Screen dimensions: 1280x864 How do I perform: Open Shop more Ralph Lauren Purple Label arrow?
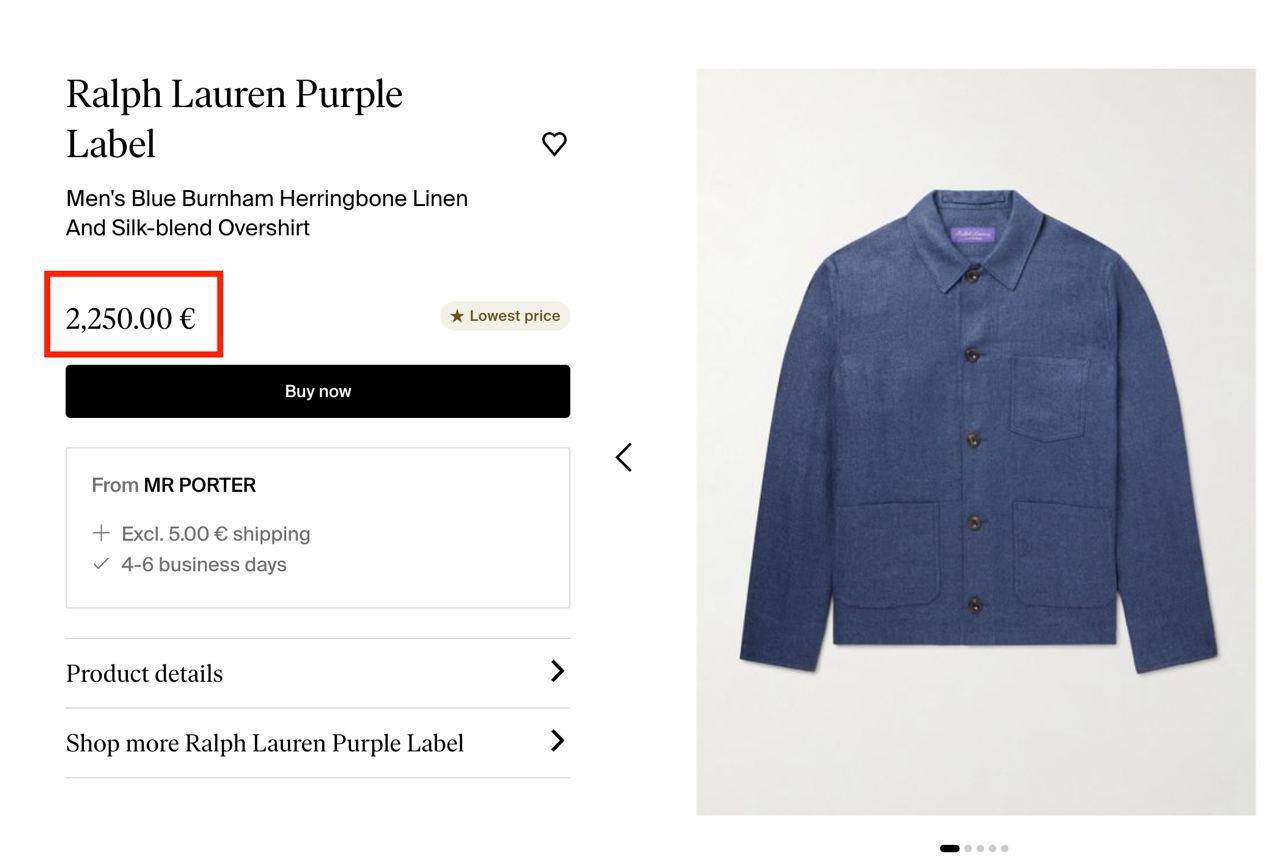[558, 741]
